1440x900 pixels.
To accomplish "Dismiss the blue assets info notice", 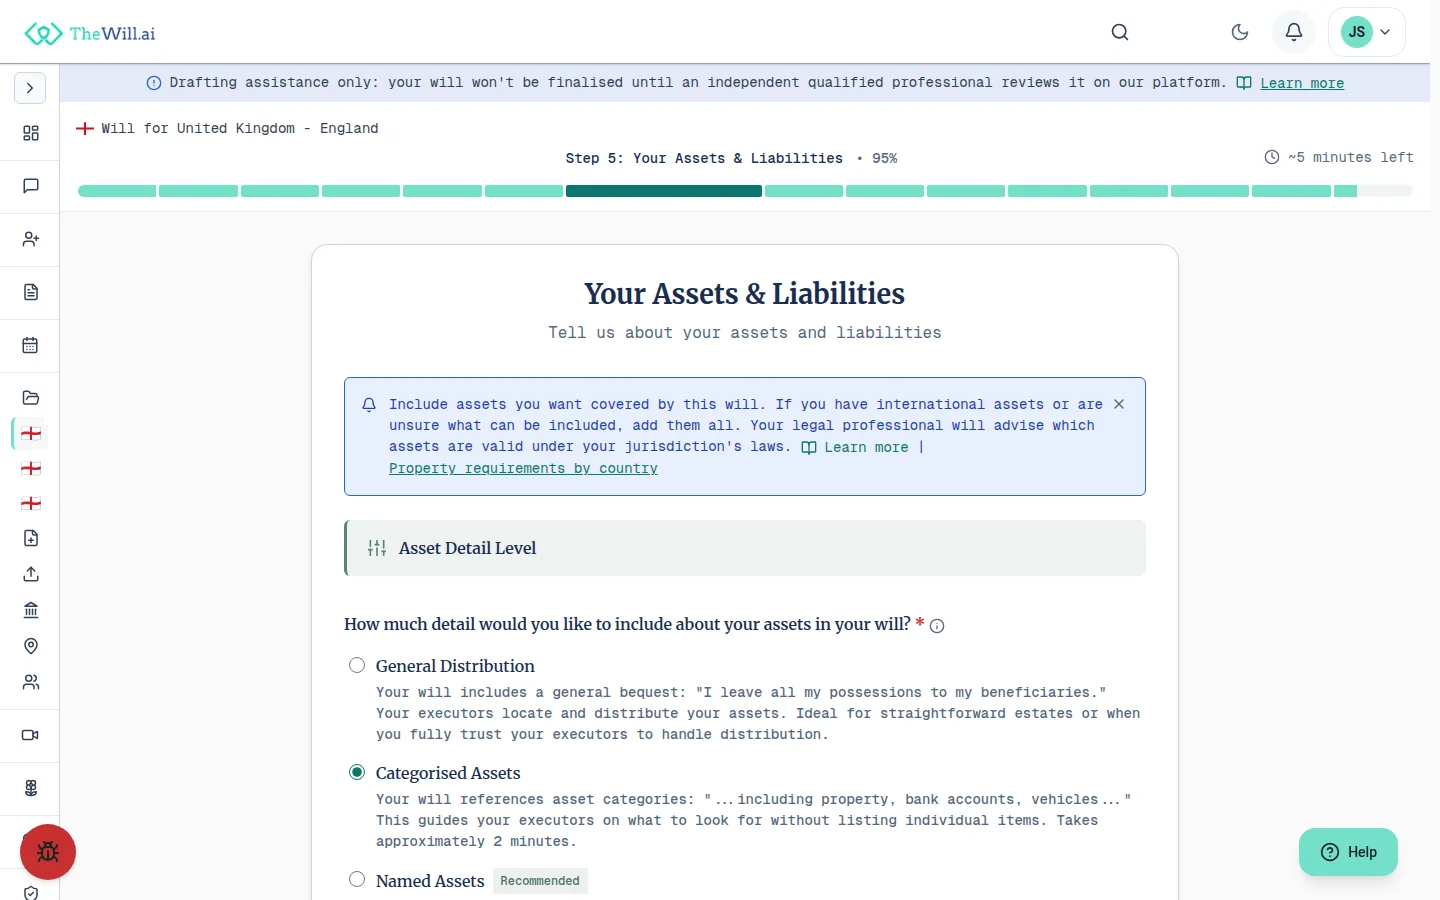I will point(1119,404).
